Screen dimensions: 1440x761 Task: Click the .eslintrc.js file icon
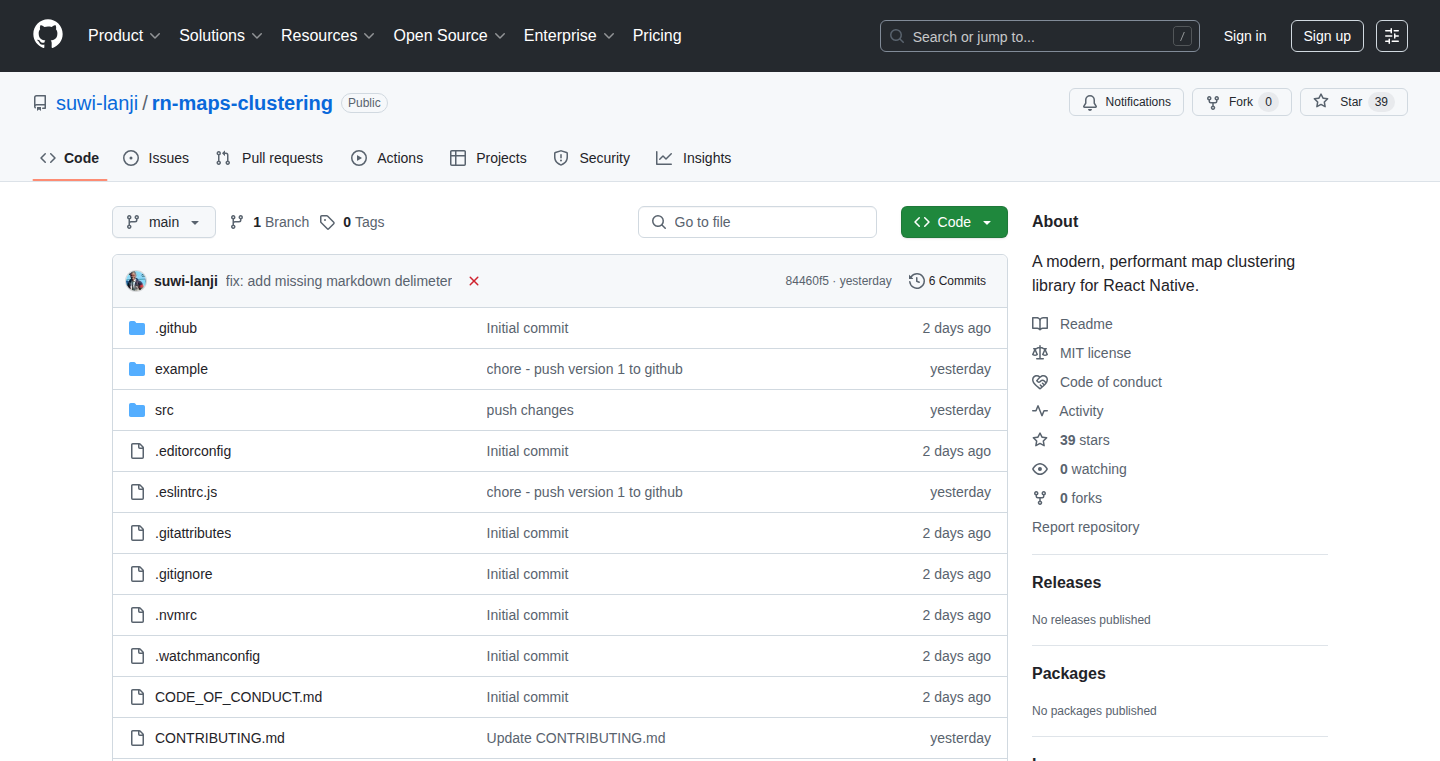137,492
